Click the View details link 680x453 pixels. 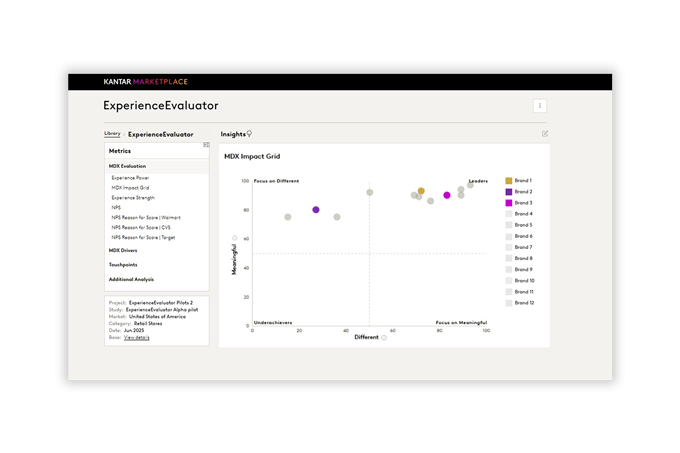tap(137, 338)
